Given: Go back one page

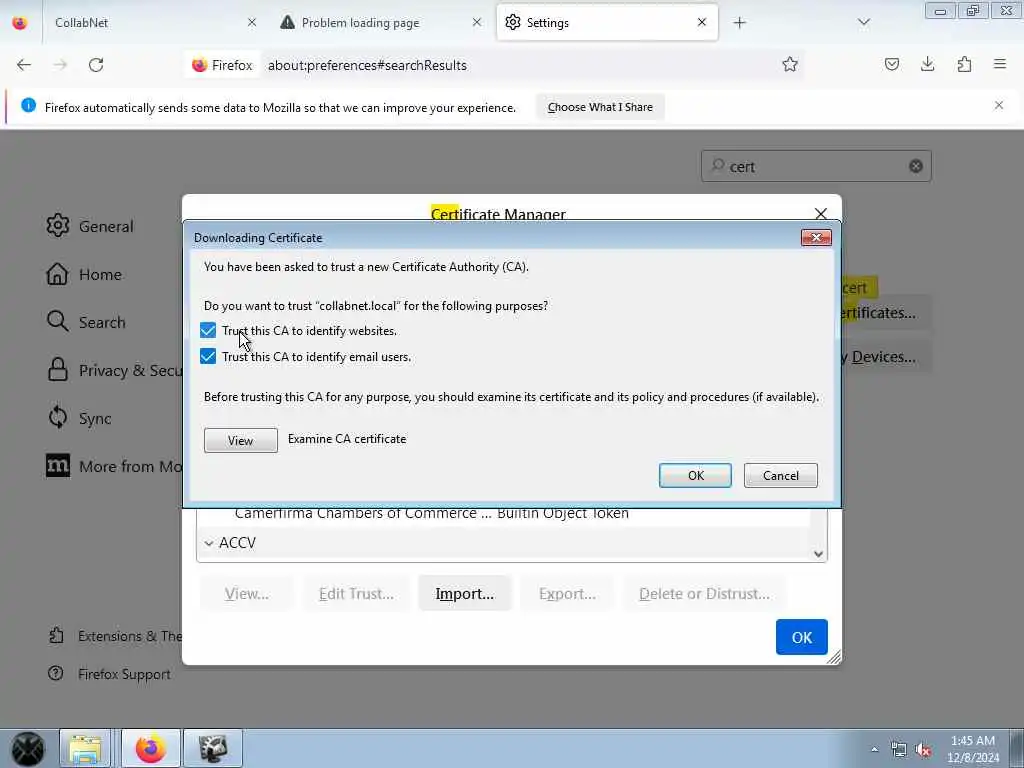Looking at the screenshot, I should pyautogui.click(x=24, y=65).
